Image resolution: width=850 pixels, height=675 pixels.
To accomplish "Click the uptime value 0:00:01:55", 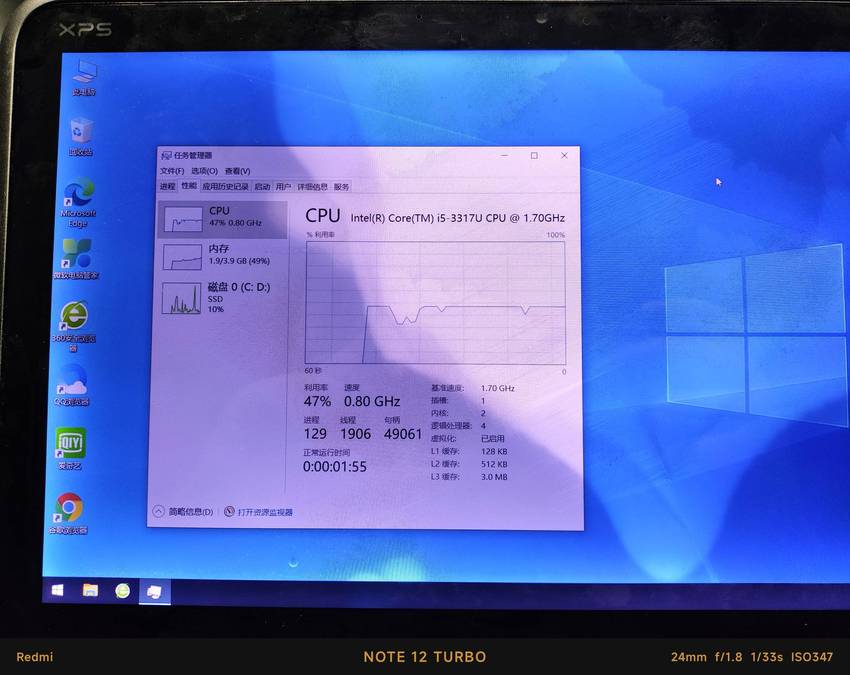I will [335, 467].
